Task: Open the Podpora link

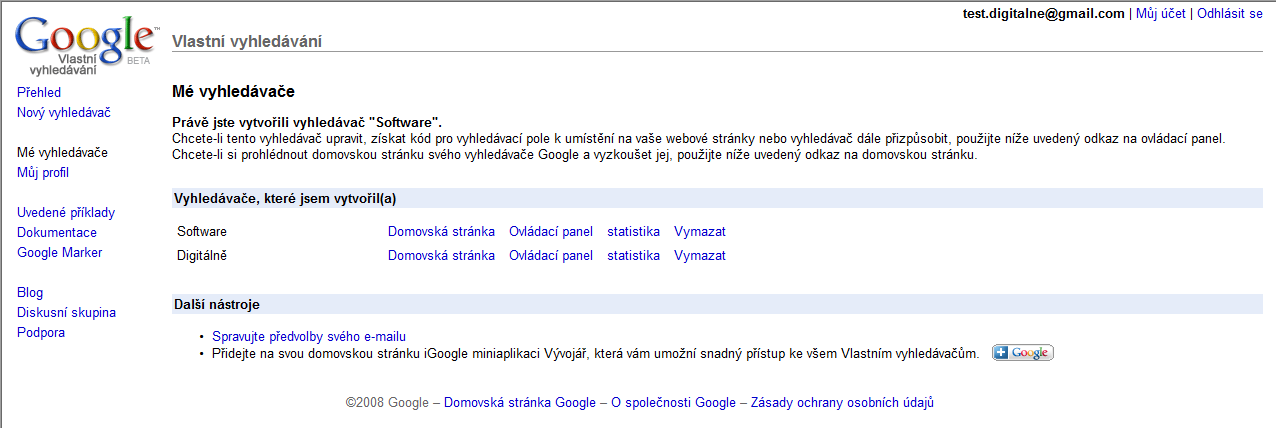Action: point(41,332)
